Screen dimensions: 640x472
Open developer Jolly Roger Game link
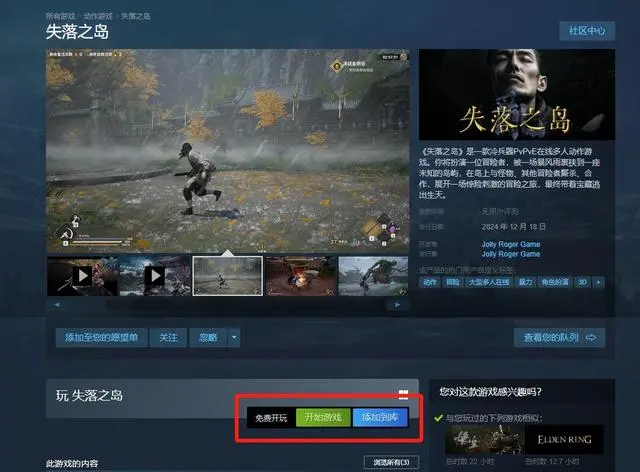[511, 244]
